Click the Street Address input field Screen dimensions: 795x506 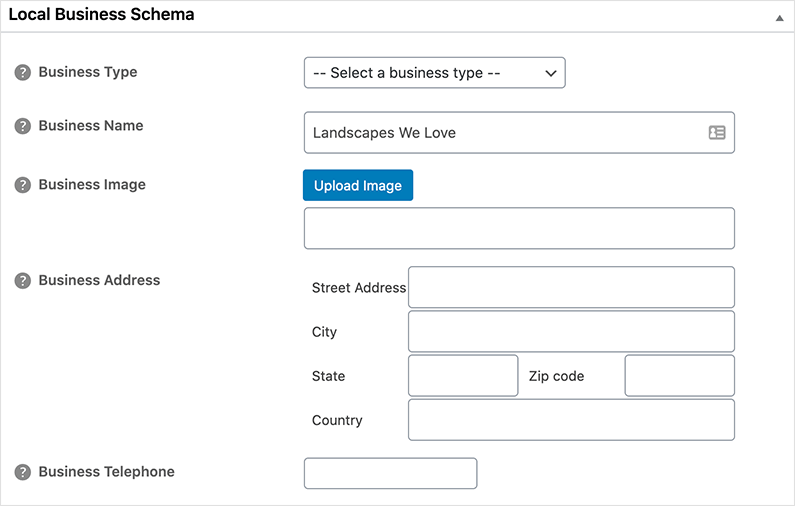(571, 287)
